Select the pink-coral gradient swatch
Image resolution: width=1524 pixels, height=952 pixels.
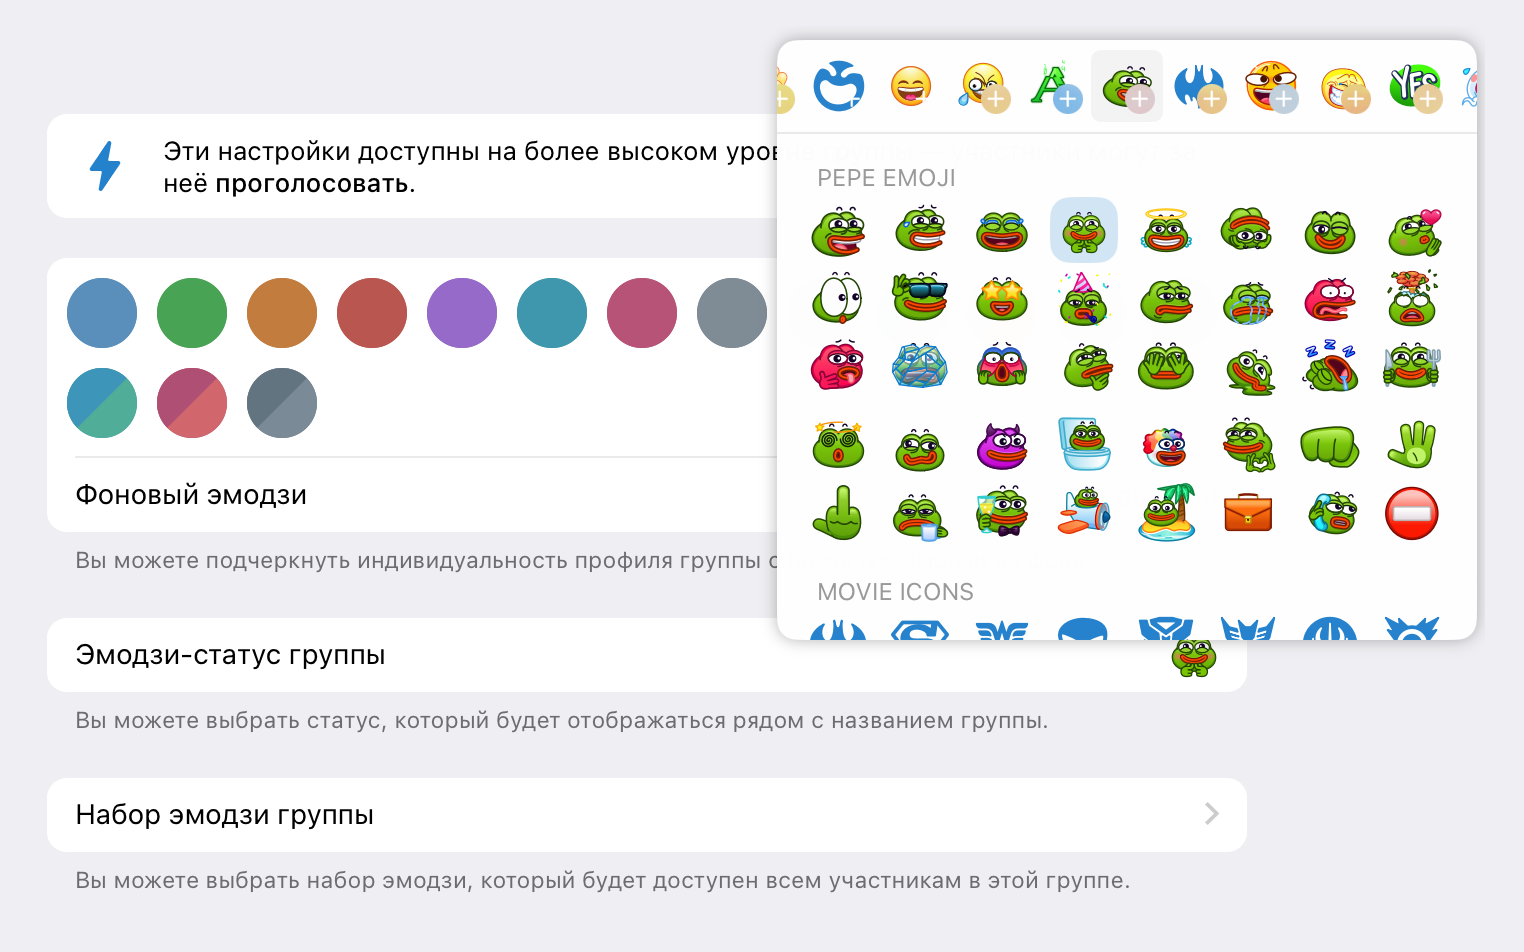click(192, 403)
